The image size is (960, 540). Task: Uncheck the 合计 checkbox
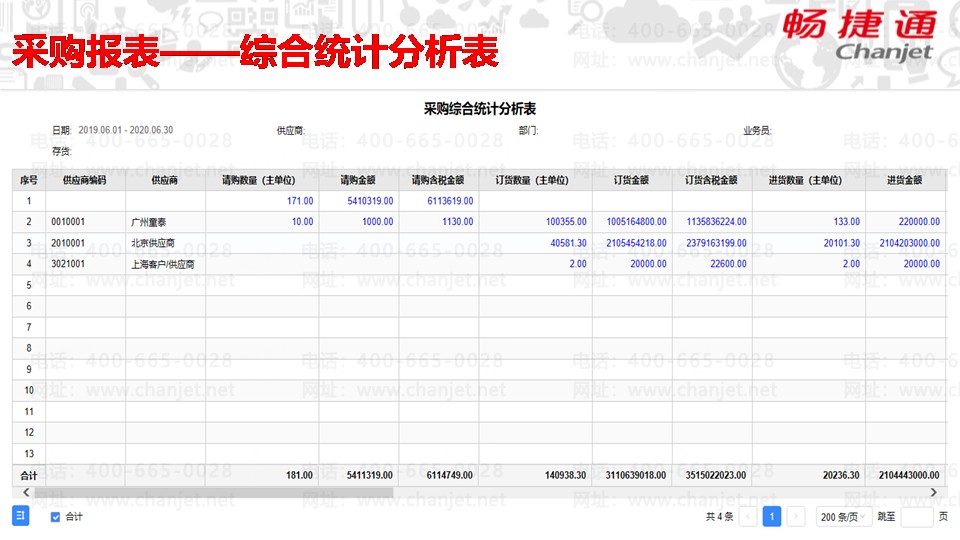tap(56, 517)
